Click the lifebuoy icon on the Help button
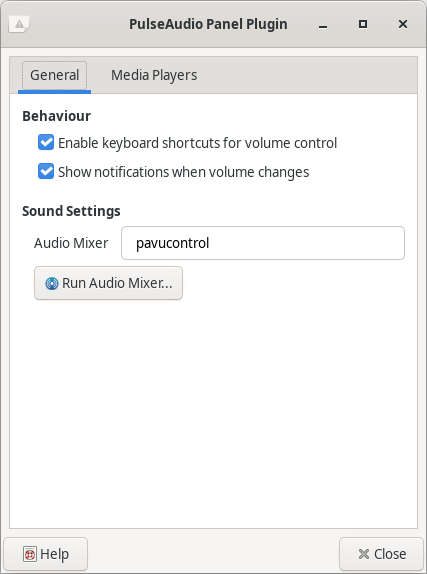 tap(30, 554)
